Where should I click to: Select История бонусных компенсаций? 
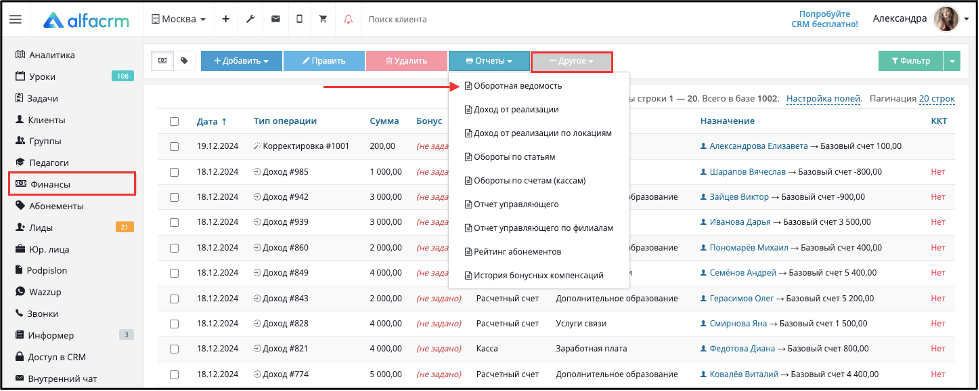(534, 275)
